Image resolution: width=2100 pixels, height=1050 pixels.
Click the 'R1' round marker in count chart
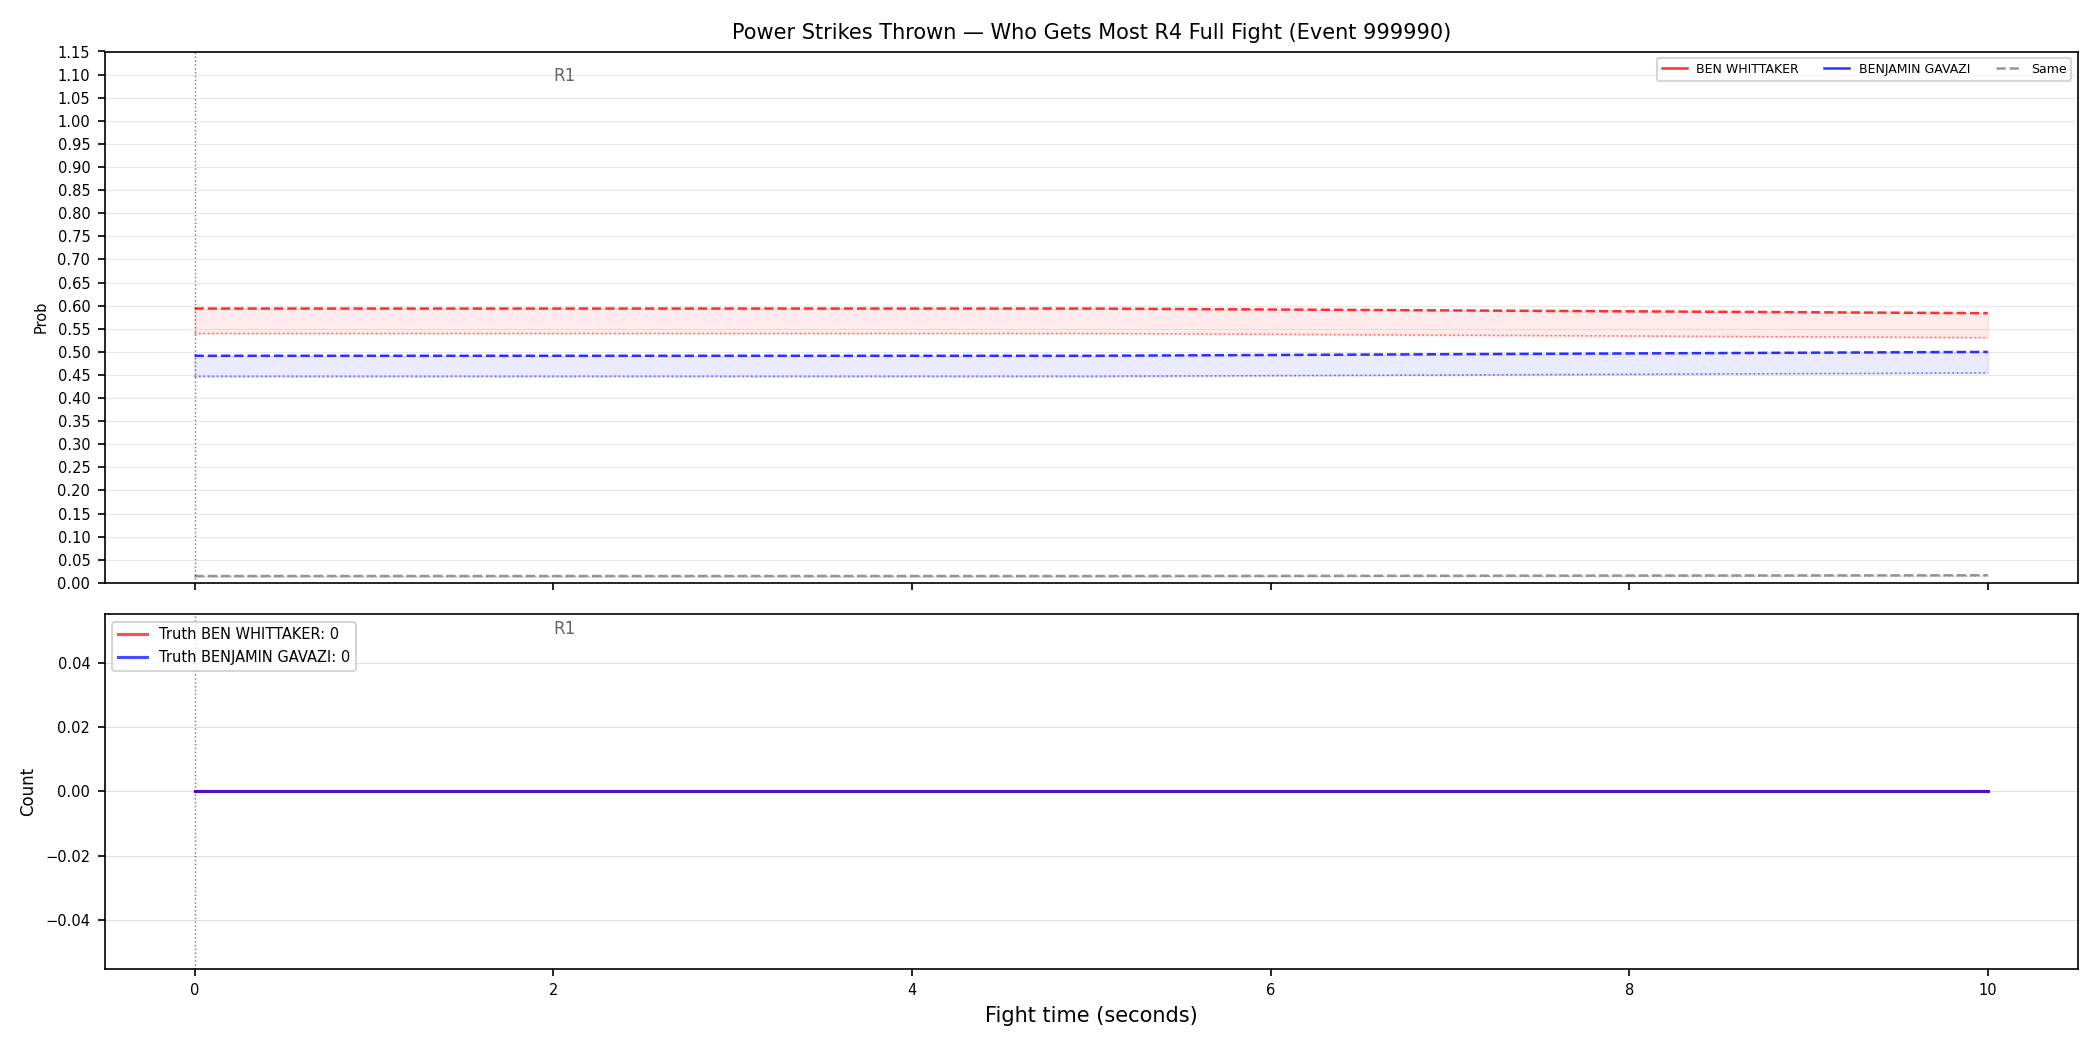pyautogui.click(x=564, y=629)
